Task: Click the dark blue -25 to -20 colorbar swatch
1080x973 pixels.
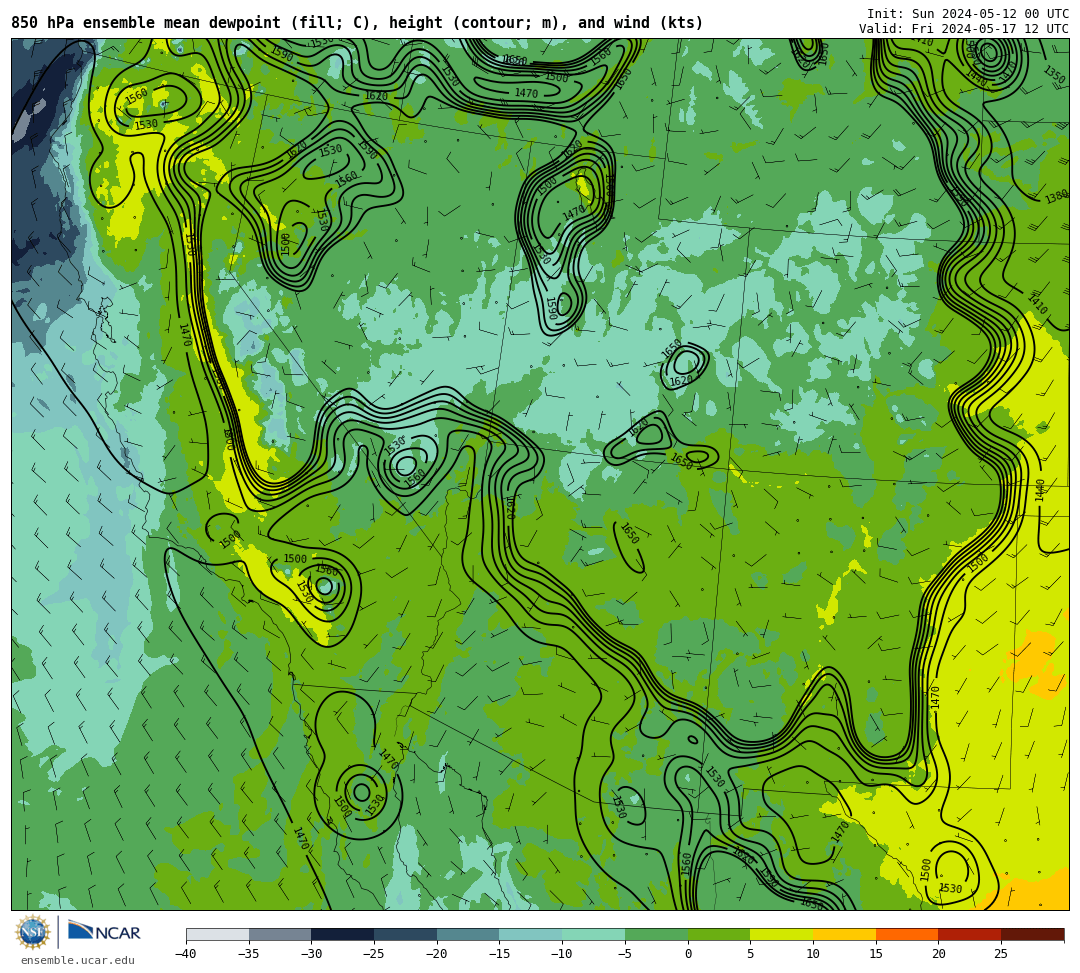Action: (x=406, y=934)
